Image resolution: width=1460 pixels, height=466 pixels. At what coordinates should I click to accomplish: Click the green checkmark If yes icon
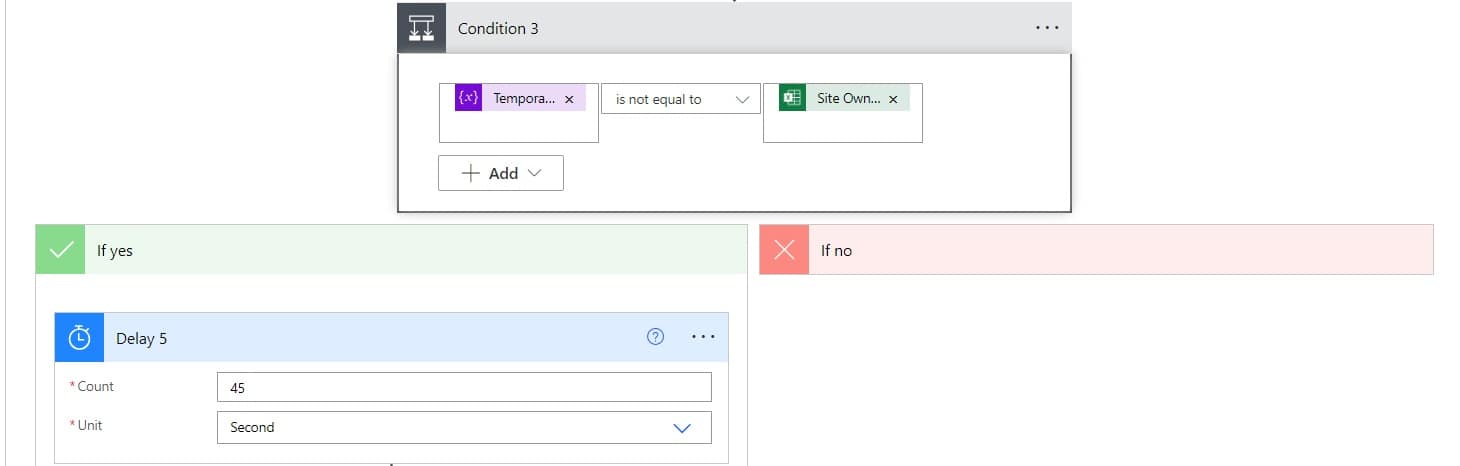coord(60,250)
